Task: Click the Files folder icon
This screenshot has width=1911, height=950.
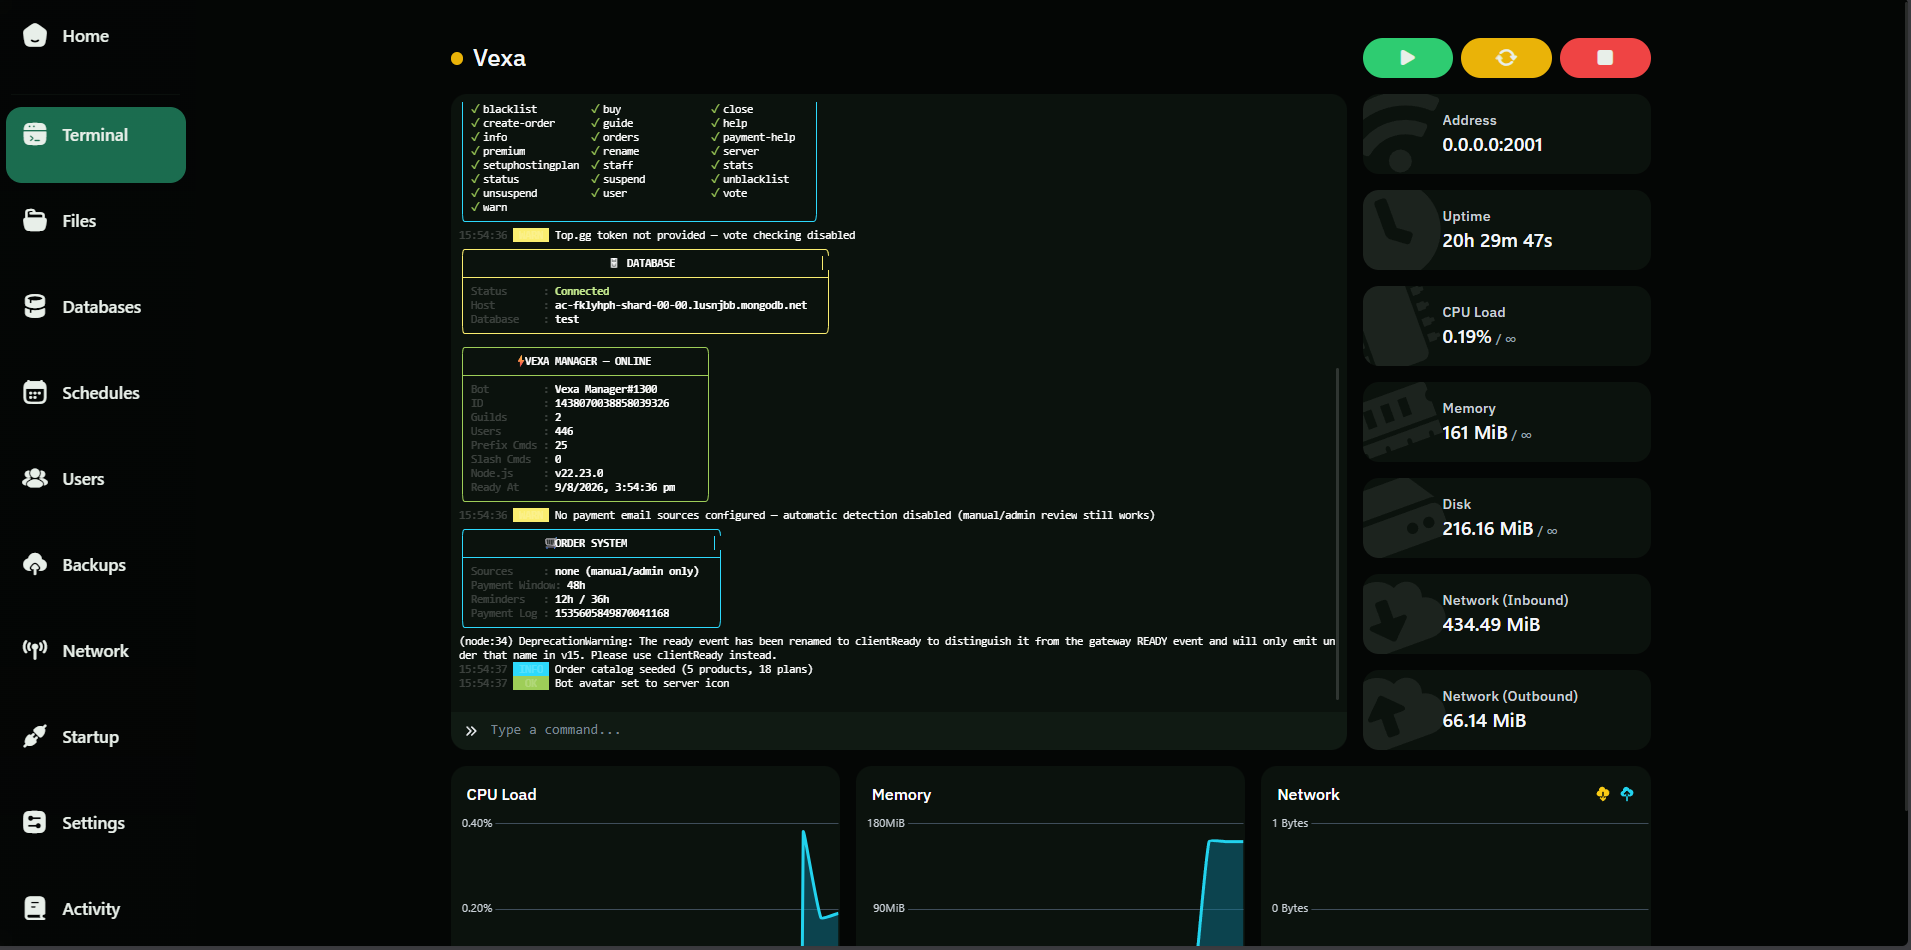Action: point(35,221)
